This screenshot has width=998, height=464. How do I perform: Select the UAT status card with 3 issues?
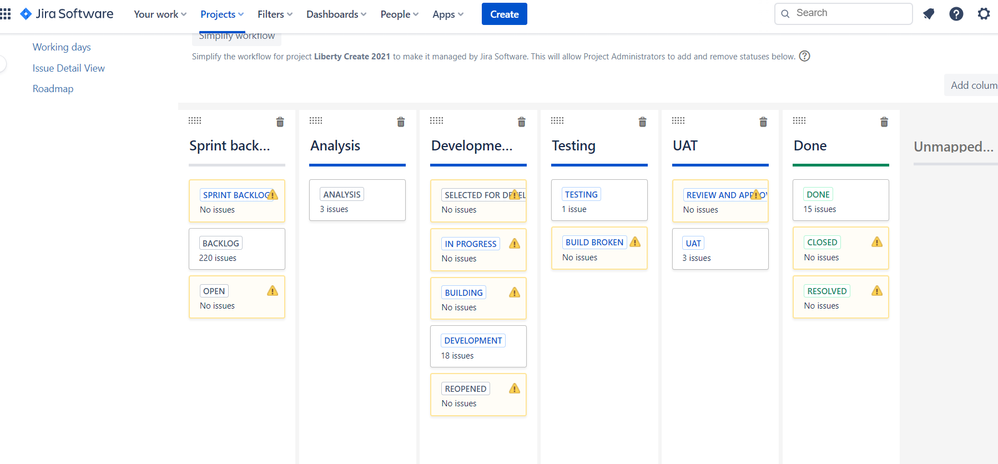pos(720,249)
